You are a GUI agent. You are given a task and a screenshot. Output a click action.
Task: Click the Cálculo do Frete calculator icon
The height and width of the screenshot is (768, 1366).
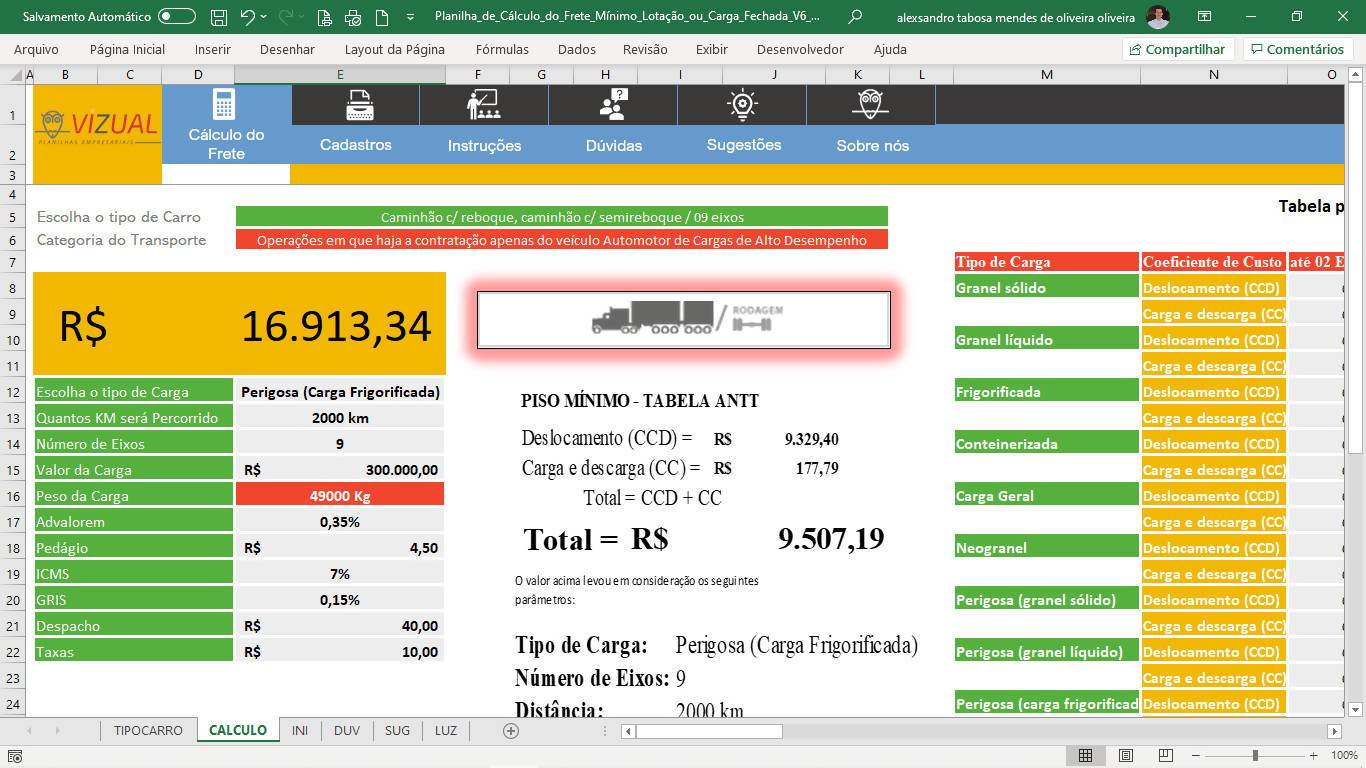click(224, 104)
